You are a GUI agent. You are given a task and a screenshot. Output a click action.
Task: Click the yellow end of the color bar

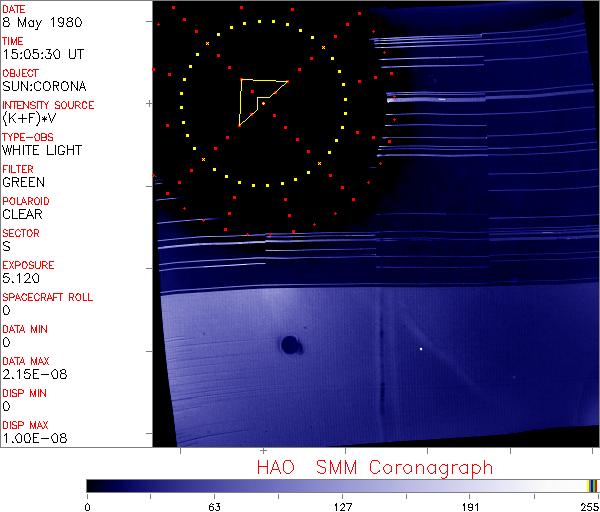pyautogui.click(x=590, y=485)
